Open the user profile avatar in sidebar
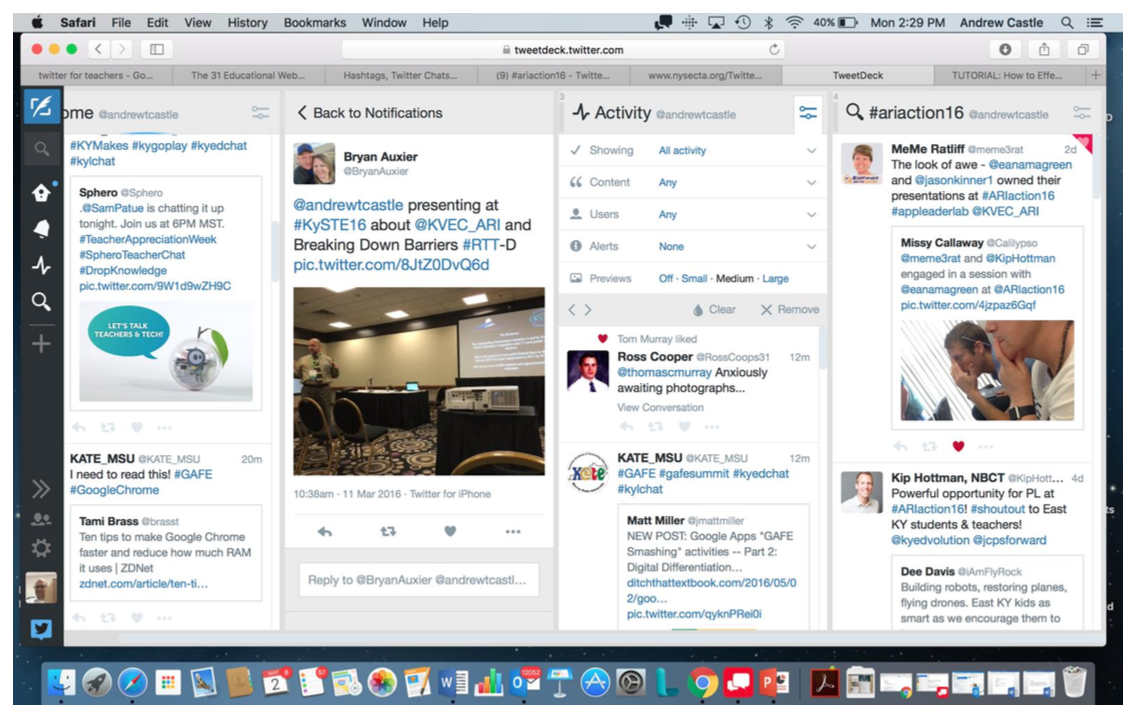 (41, 588)
